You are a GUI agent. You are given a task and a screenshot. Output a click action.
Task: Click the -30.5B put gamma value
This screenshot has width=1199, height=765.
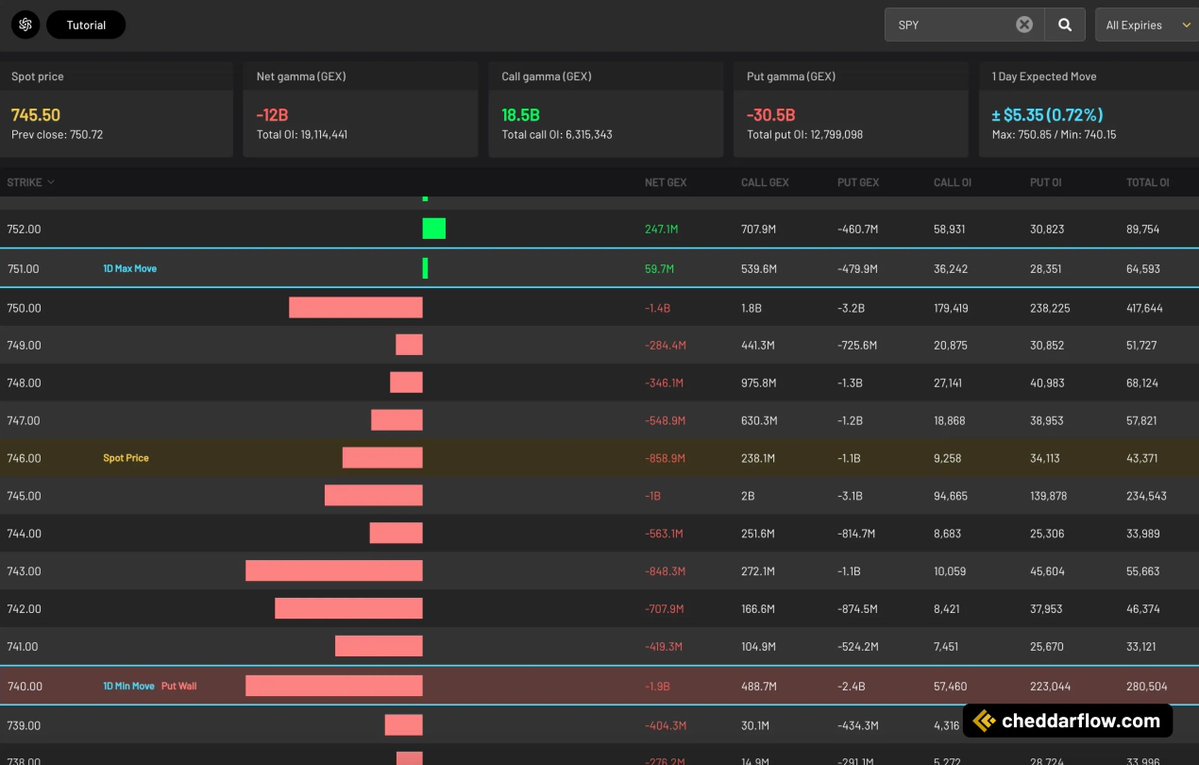(x=771, y=115)
